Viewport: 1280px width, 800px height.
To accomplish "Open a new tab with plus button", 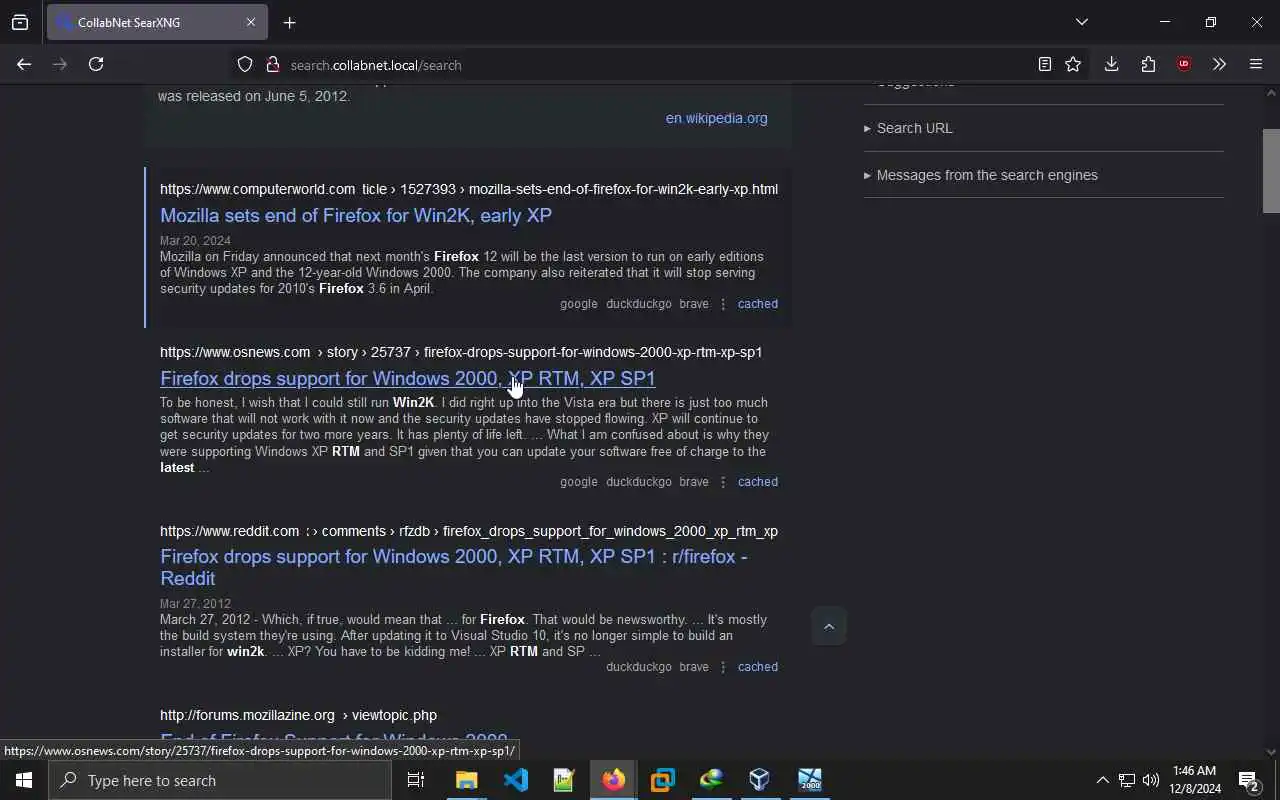I will (289, 22).
